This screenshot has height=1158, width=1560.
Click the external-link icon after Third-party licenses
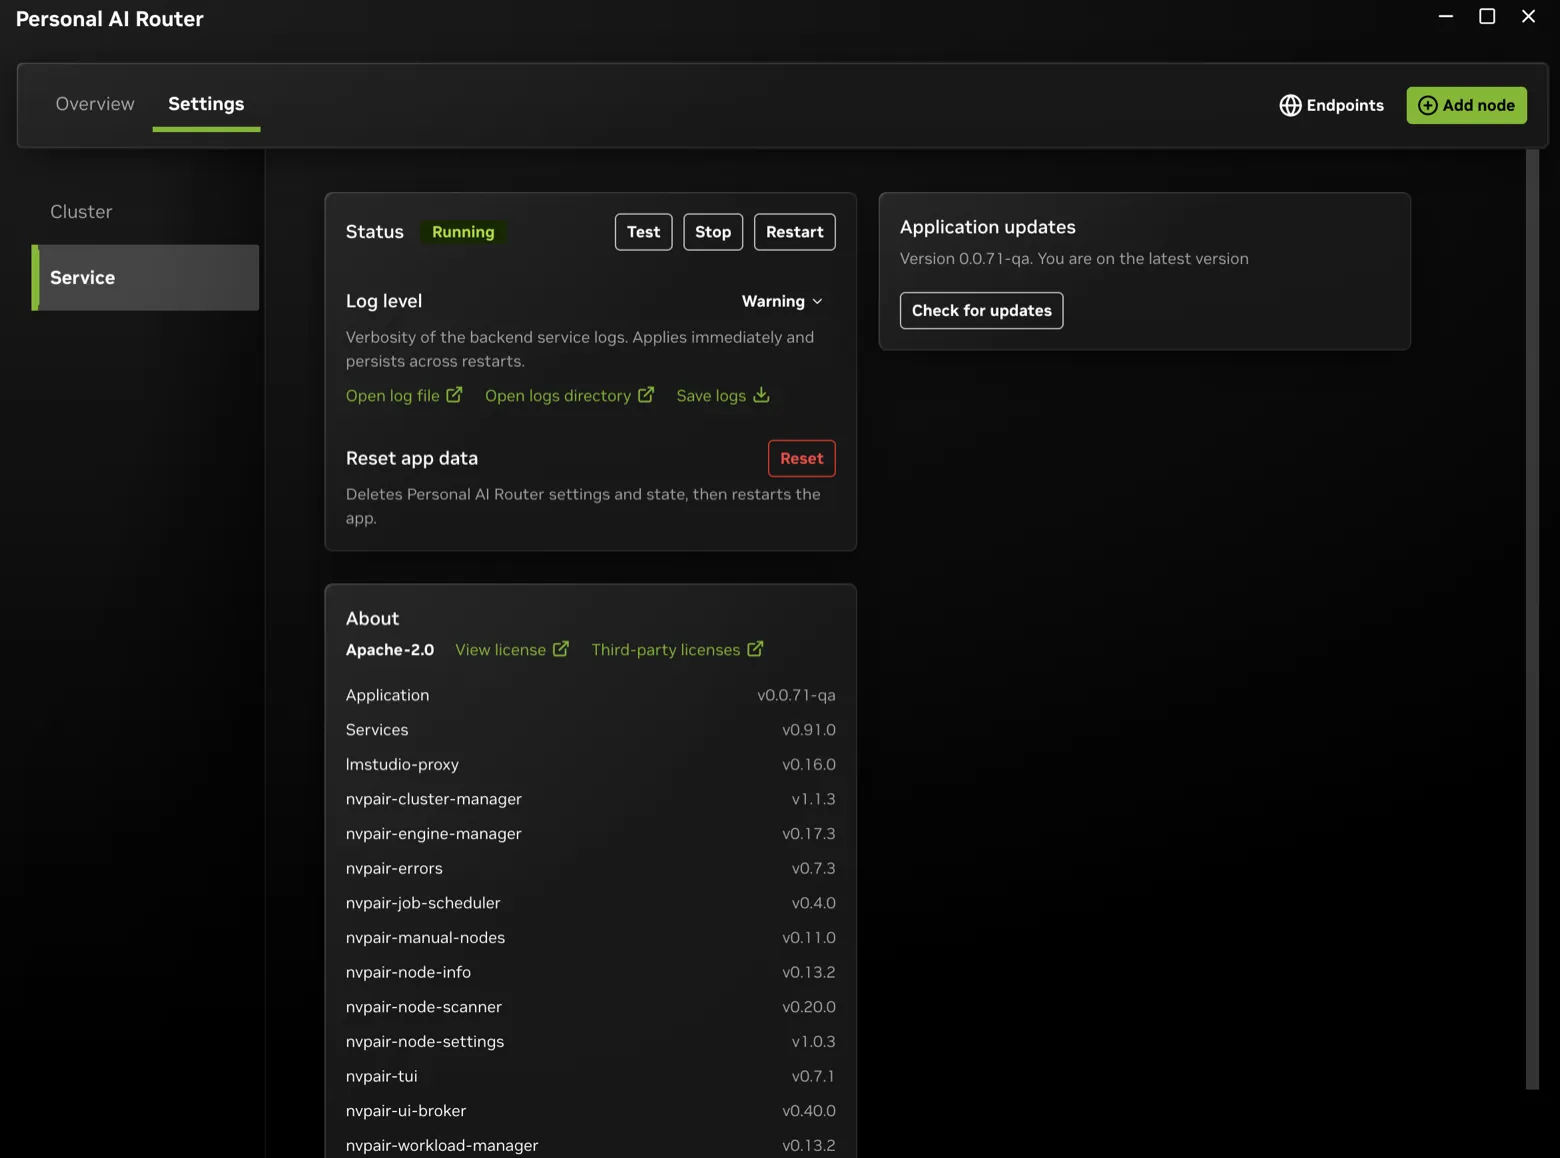755,649
